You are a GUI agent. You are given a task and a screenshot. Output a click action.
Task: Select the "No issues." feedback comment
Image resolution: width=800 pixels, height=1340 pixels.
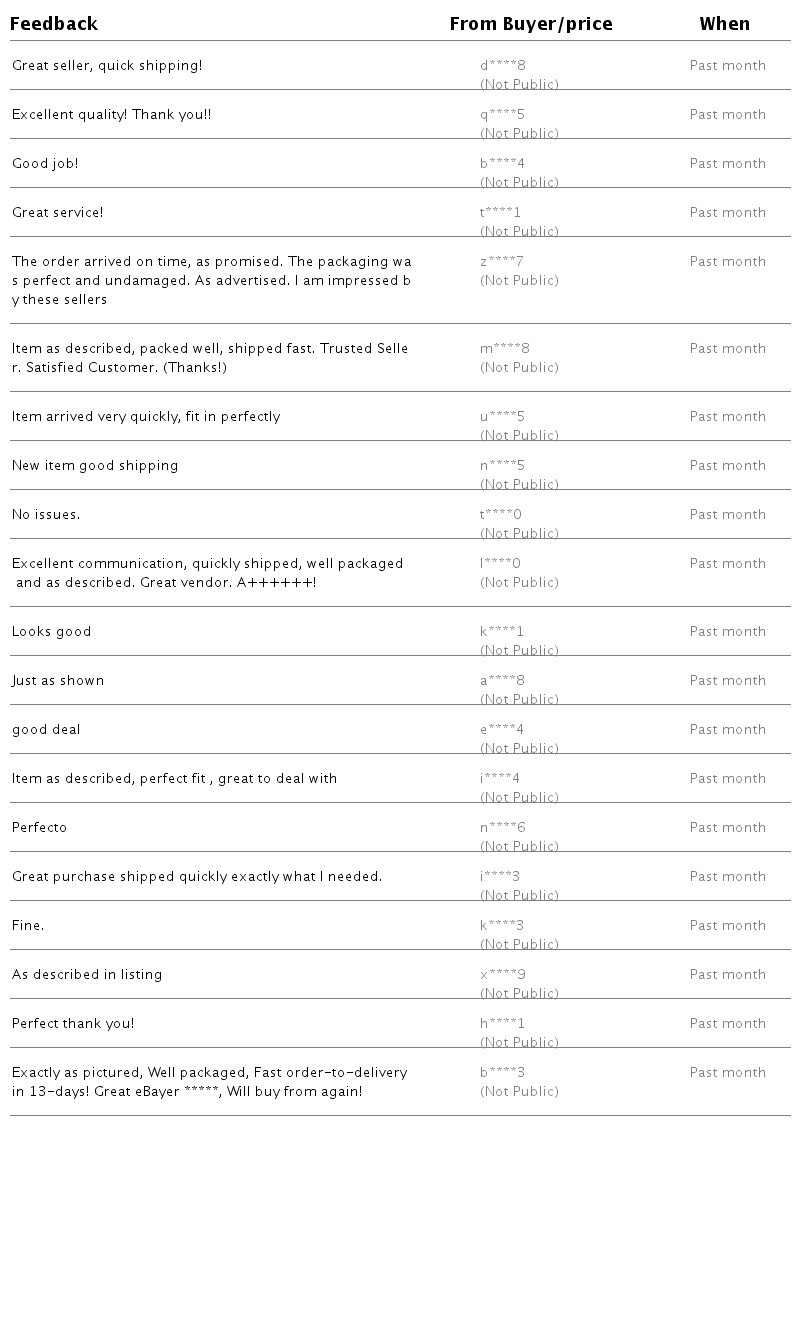tap(46, 515)
